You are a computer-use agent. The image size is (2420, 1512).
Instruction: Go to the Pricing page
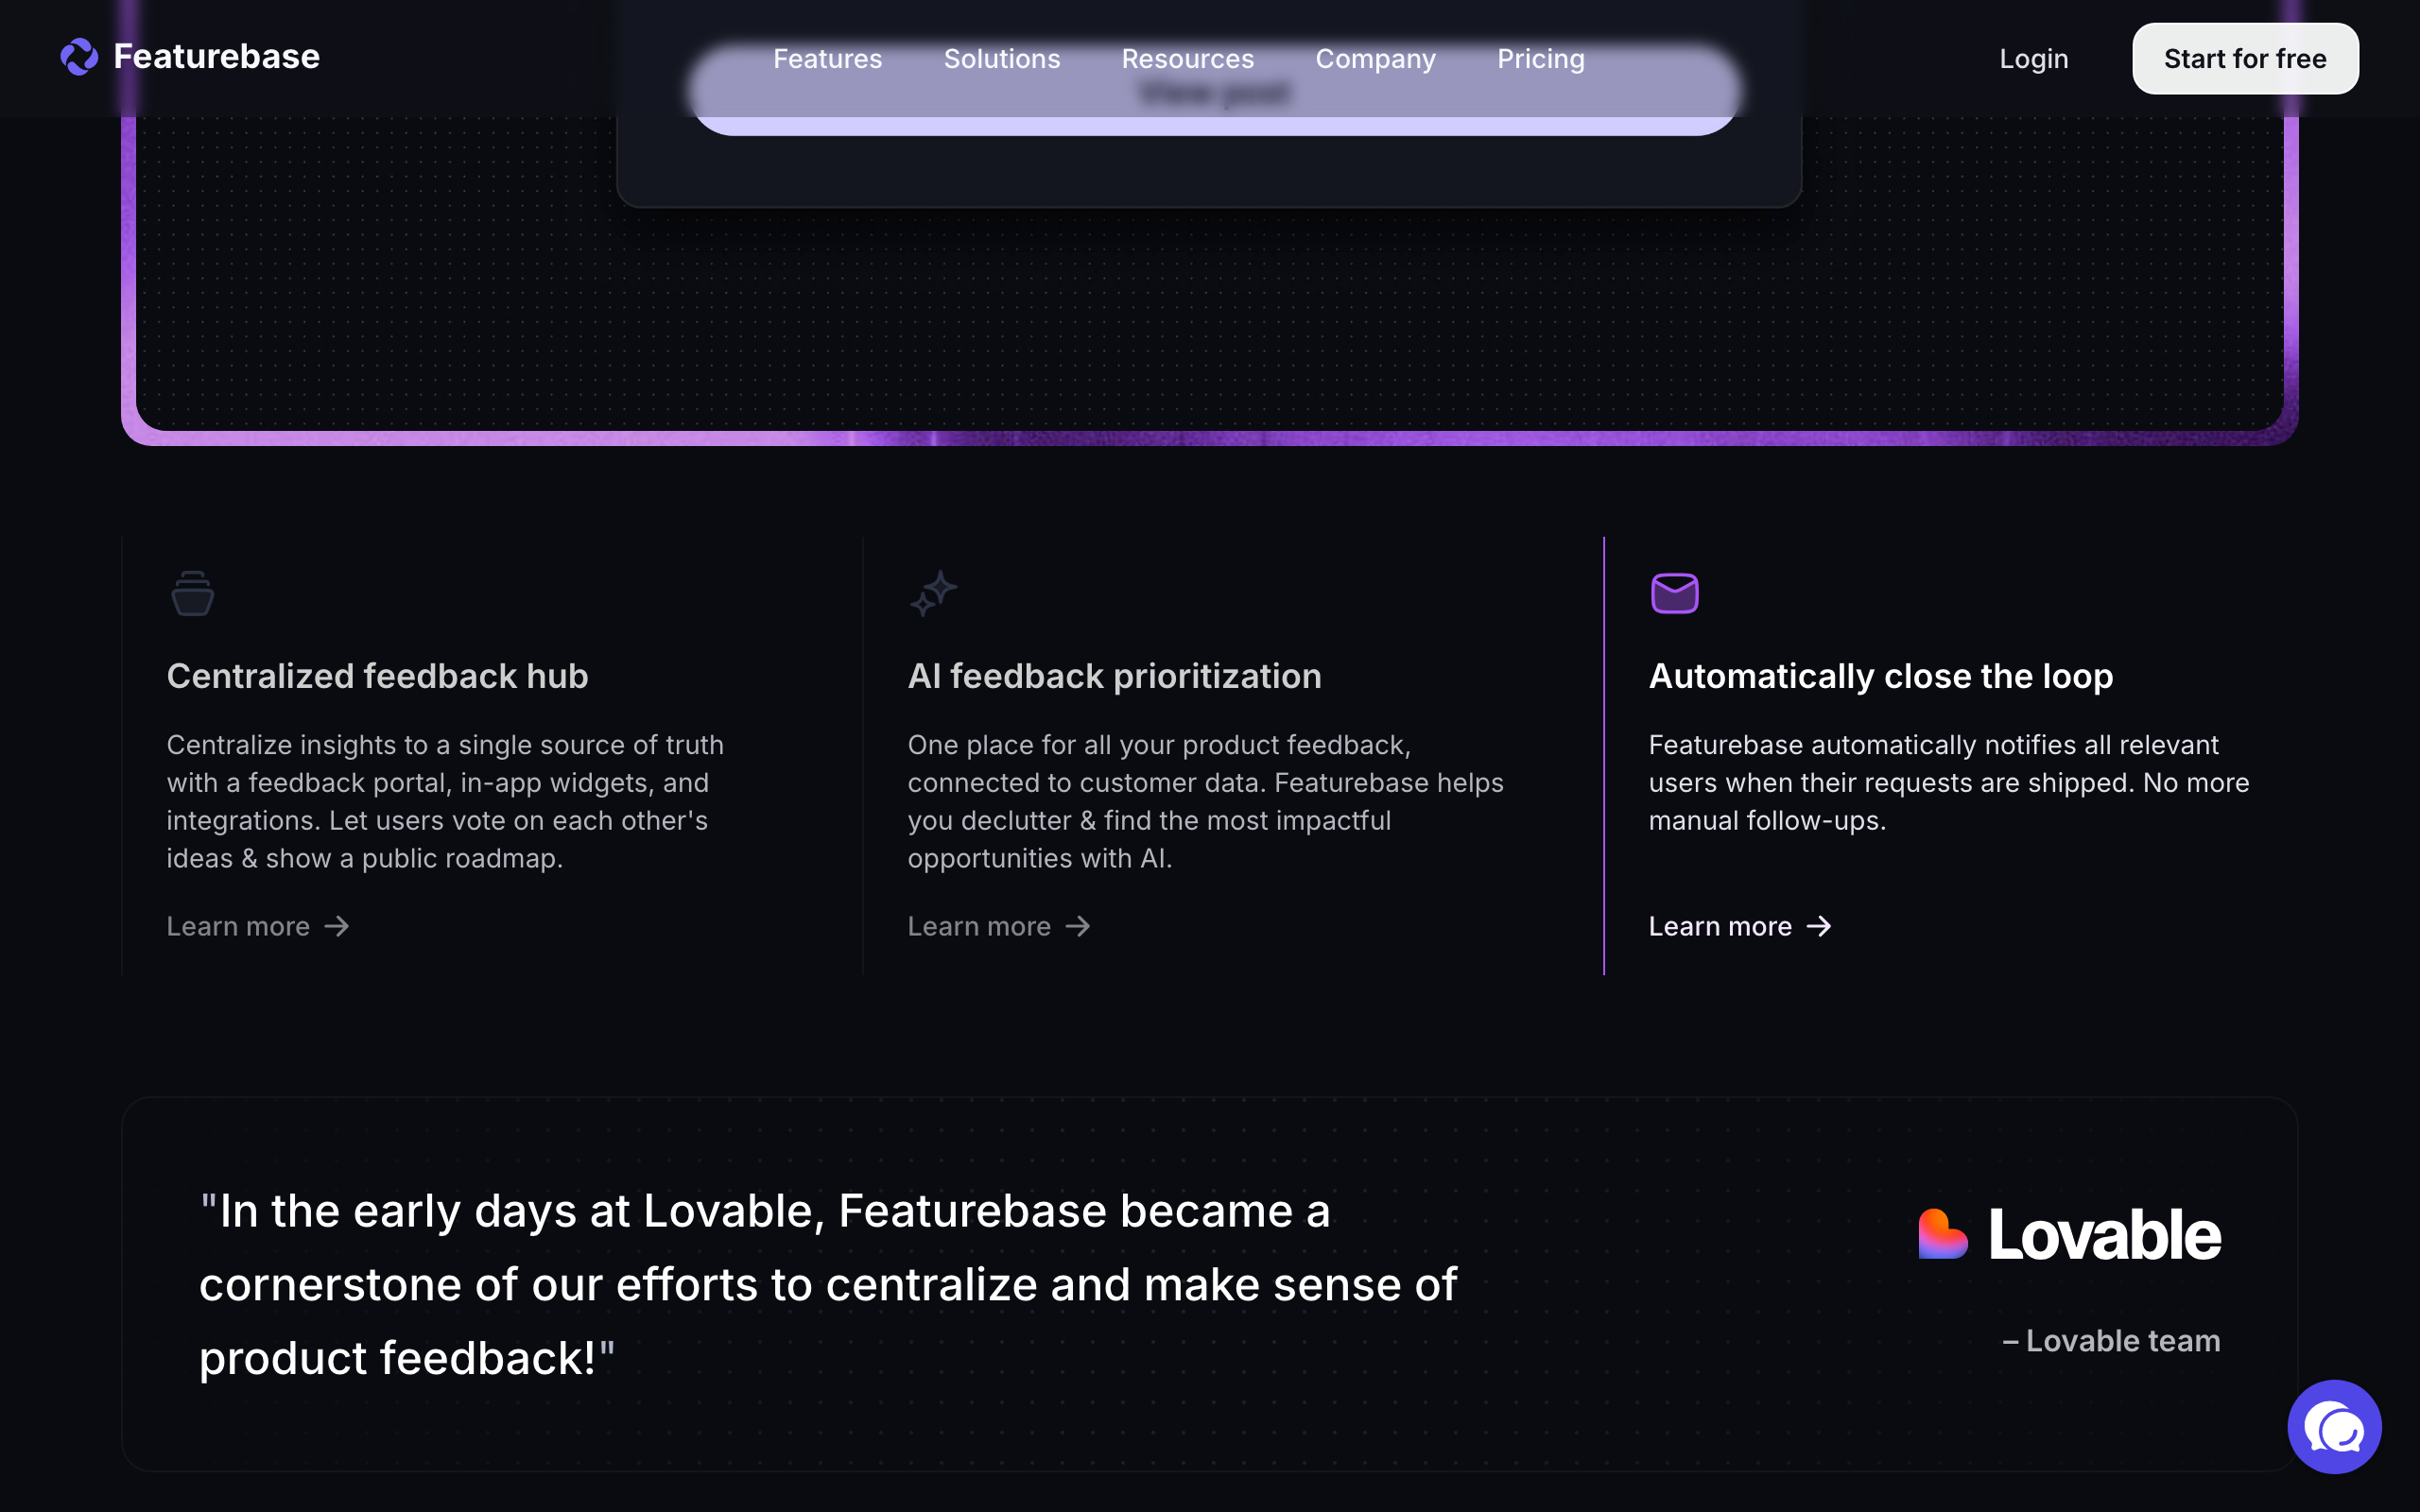(x=1540, y=59)
